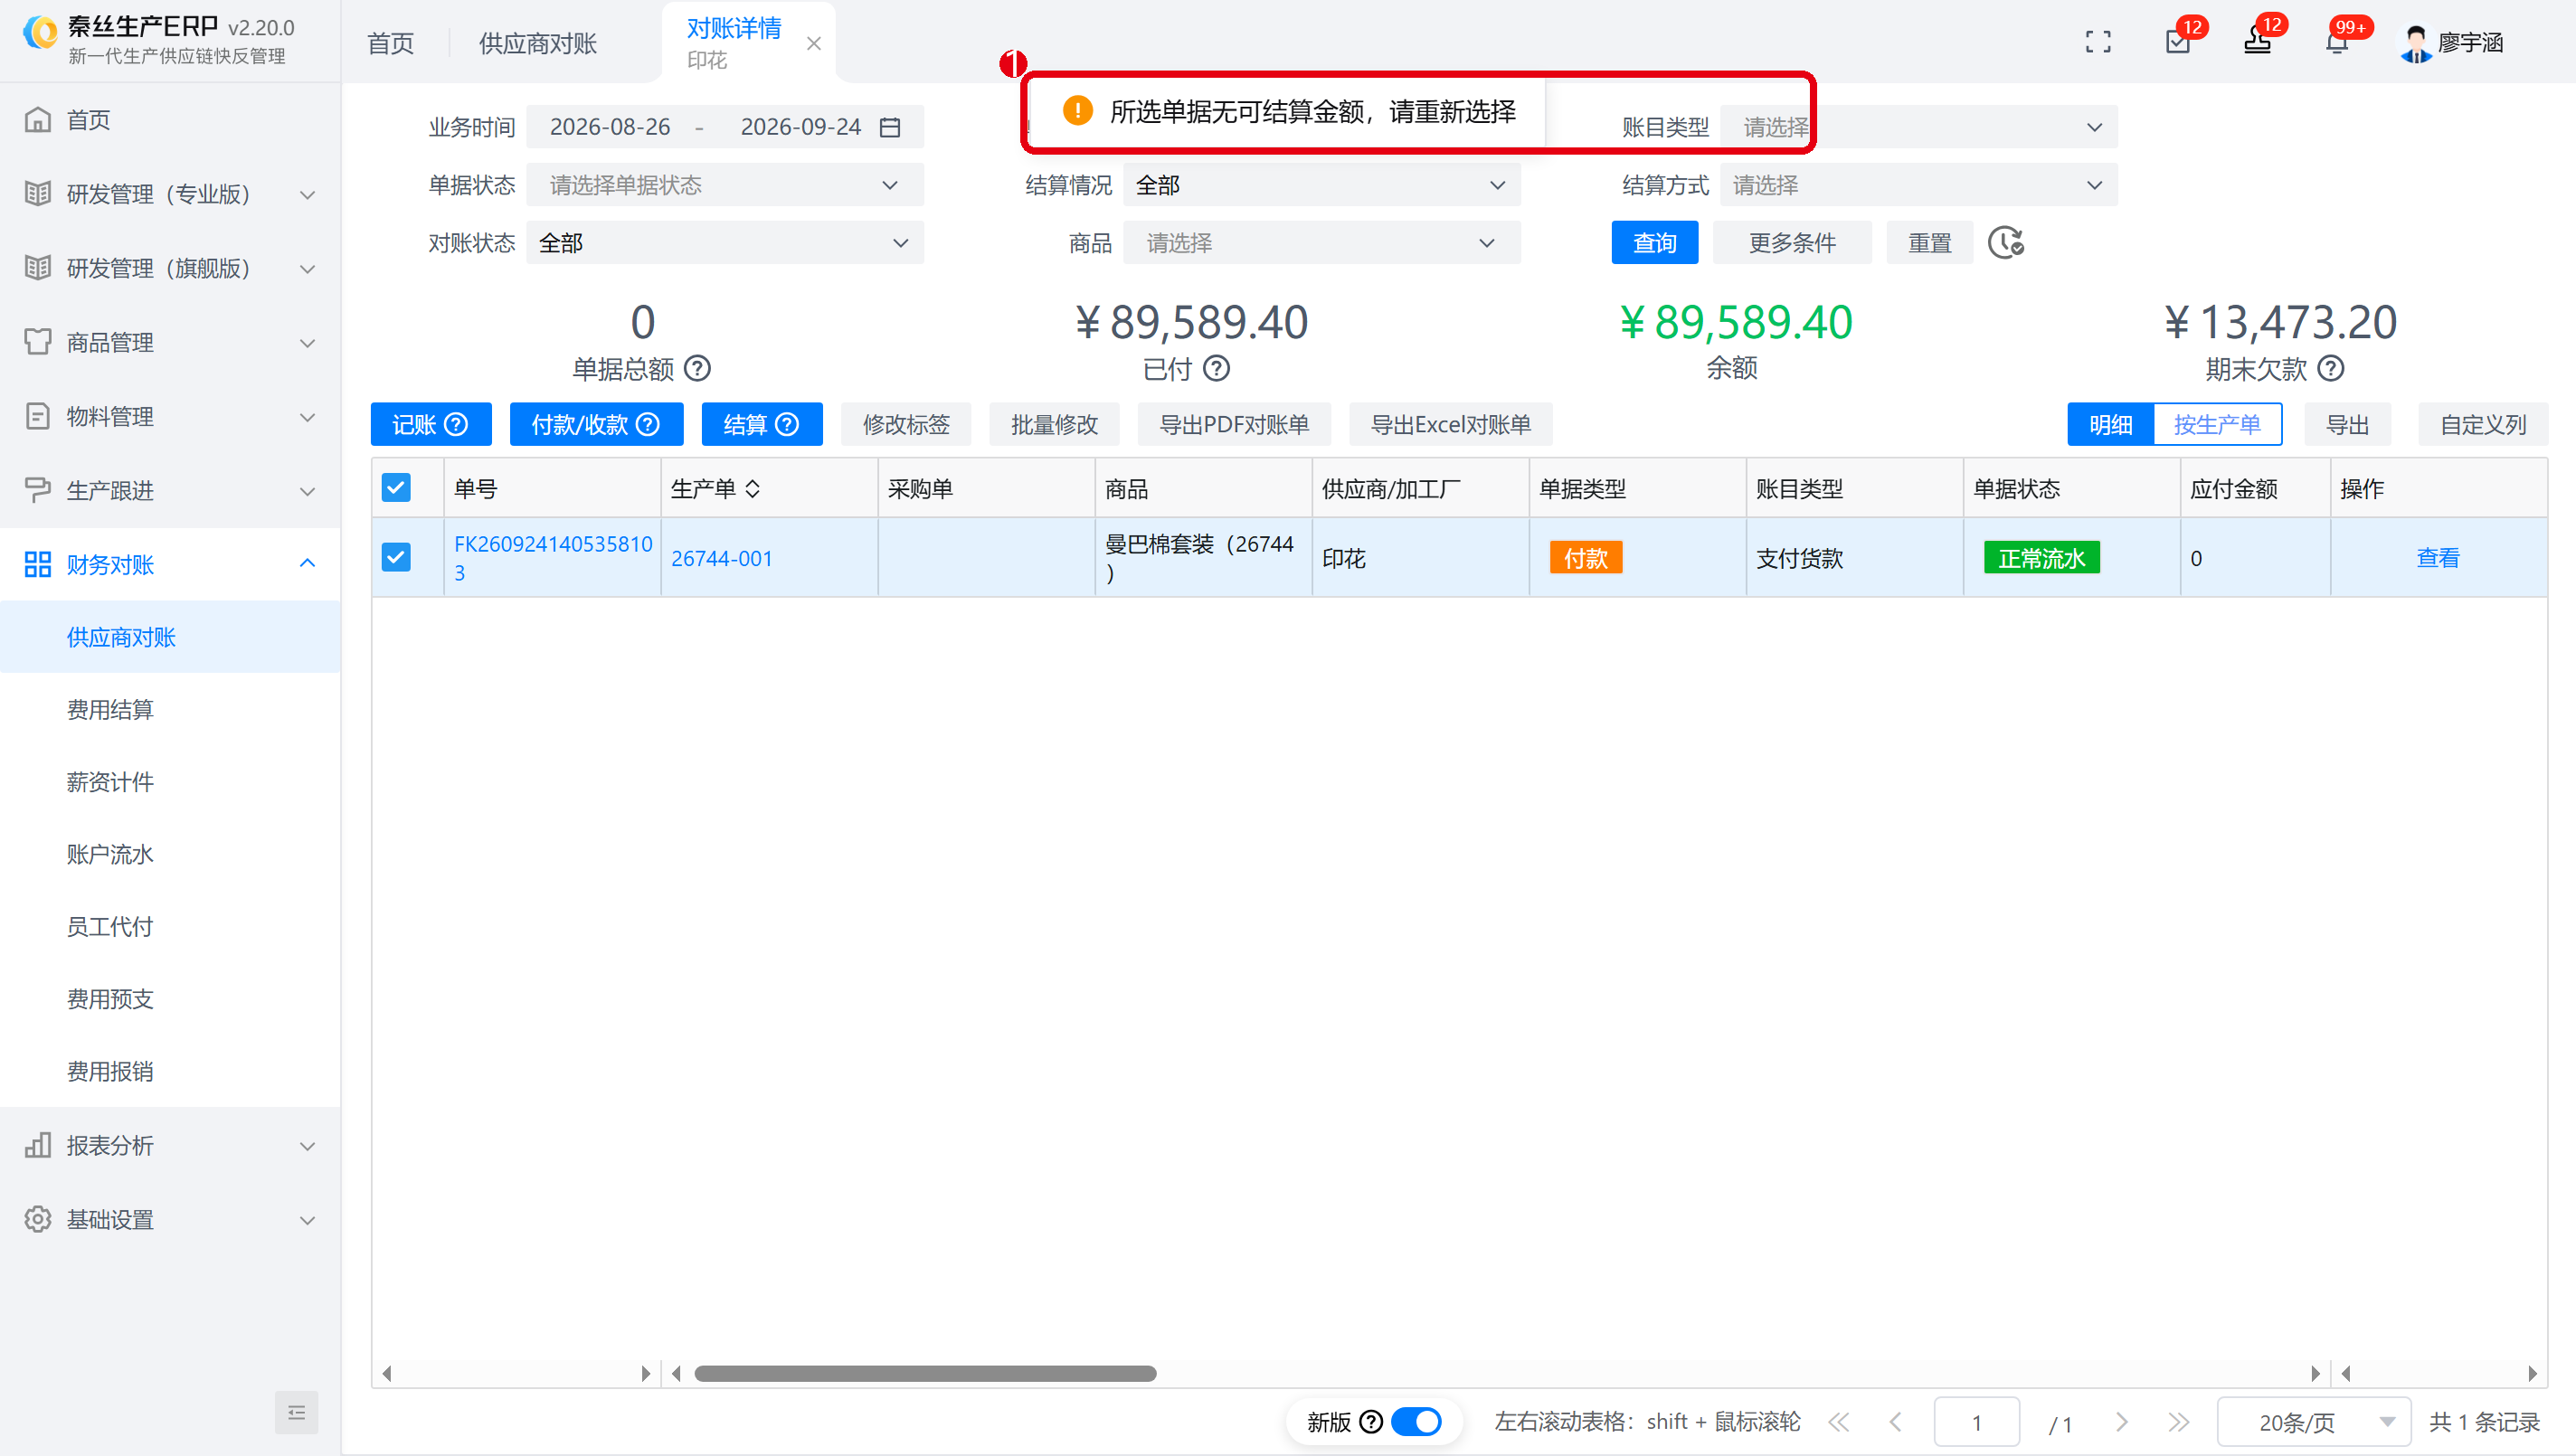
Task: Collapse the 财务对账 menu
Action: (170, 564)
